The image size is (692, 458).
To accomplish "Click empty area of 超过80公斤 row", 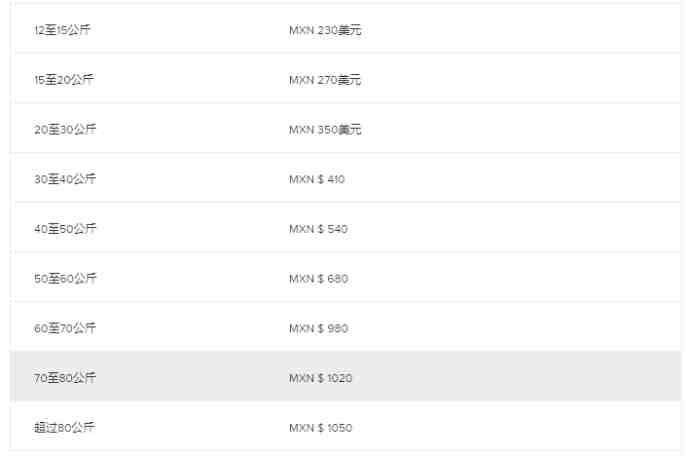I will click(516, 426).
